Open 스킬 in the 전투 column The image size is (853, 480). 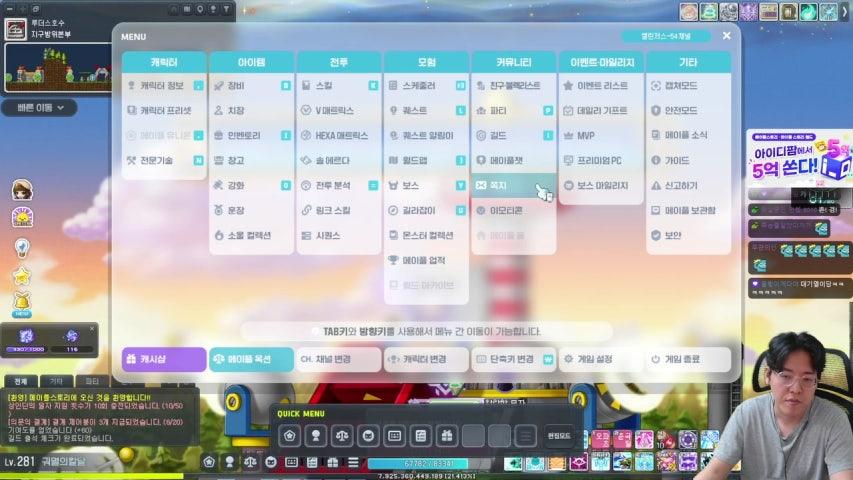pos(339,85)
